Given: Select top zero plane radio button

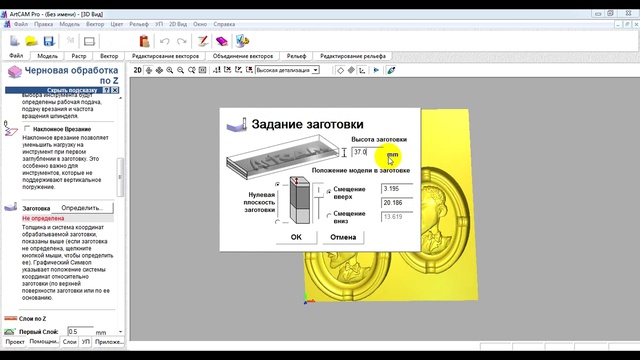Looking at the screenshot, I should point(278,184).
